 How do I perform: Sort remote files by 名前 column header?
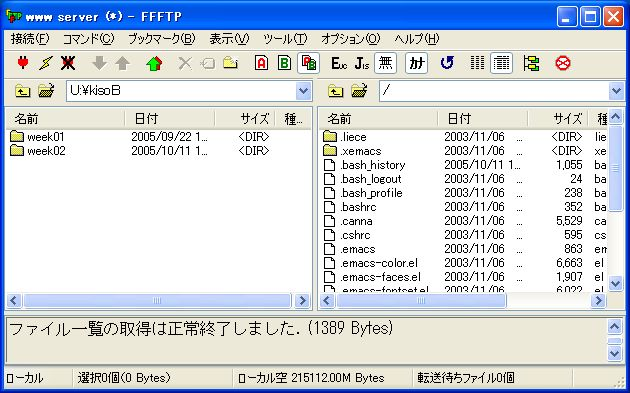(378, 119)
